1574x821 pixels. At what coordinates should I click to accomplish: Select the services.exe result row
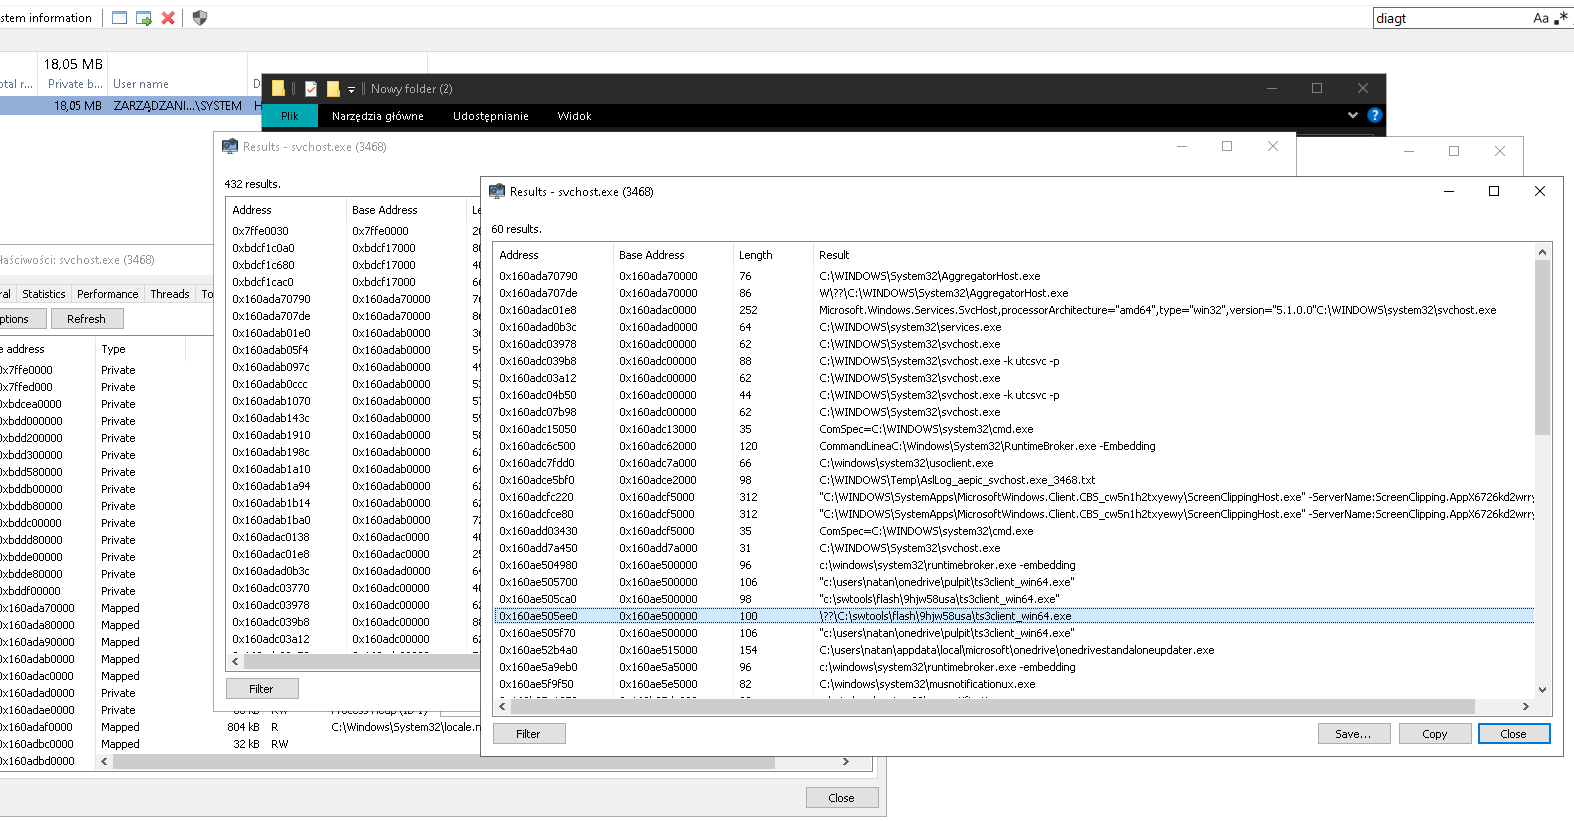1014,327
